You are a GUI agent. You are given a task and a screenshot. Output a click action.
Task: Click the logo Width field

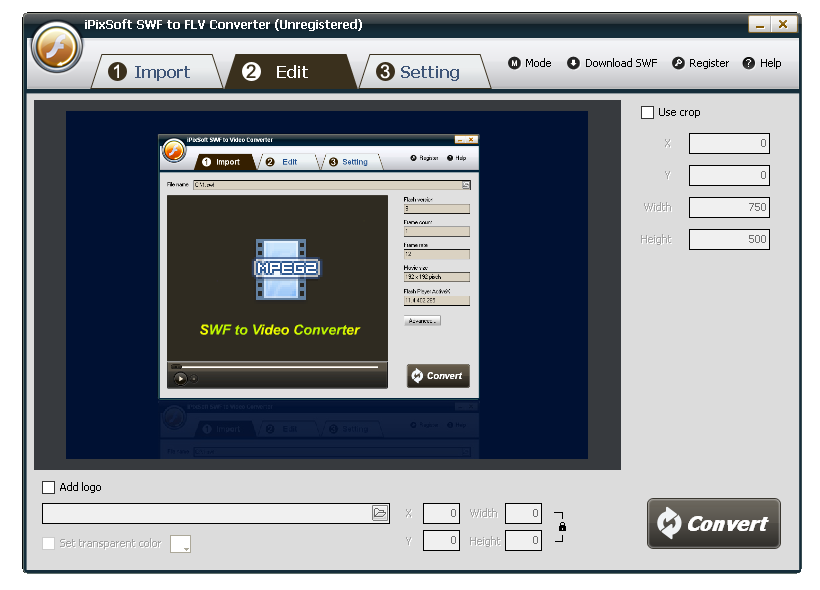click(x=523, y=513)
